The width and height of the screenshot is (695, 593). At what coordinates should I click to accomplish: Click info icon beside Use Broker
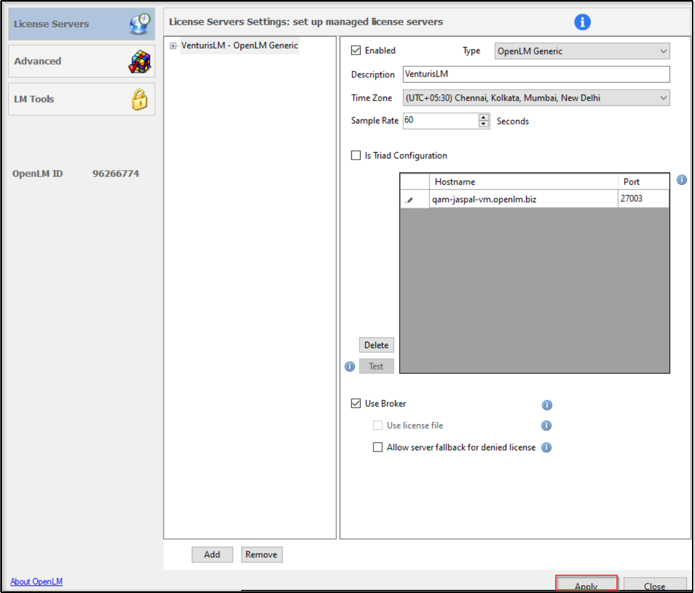coord(547,405)
